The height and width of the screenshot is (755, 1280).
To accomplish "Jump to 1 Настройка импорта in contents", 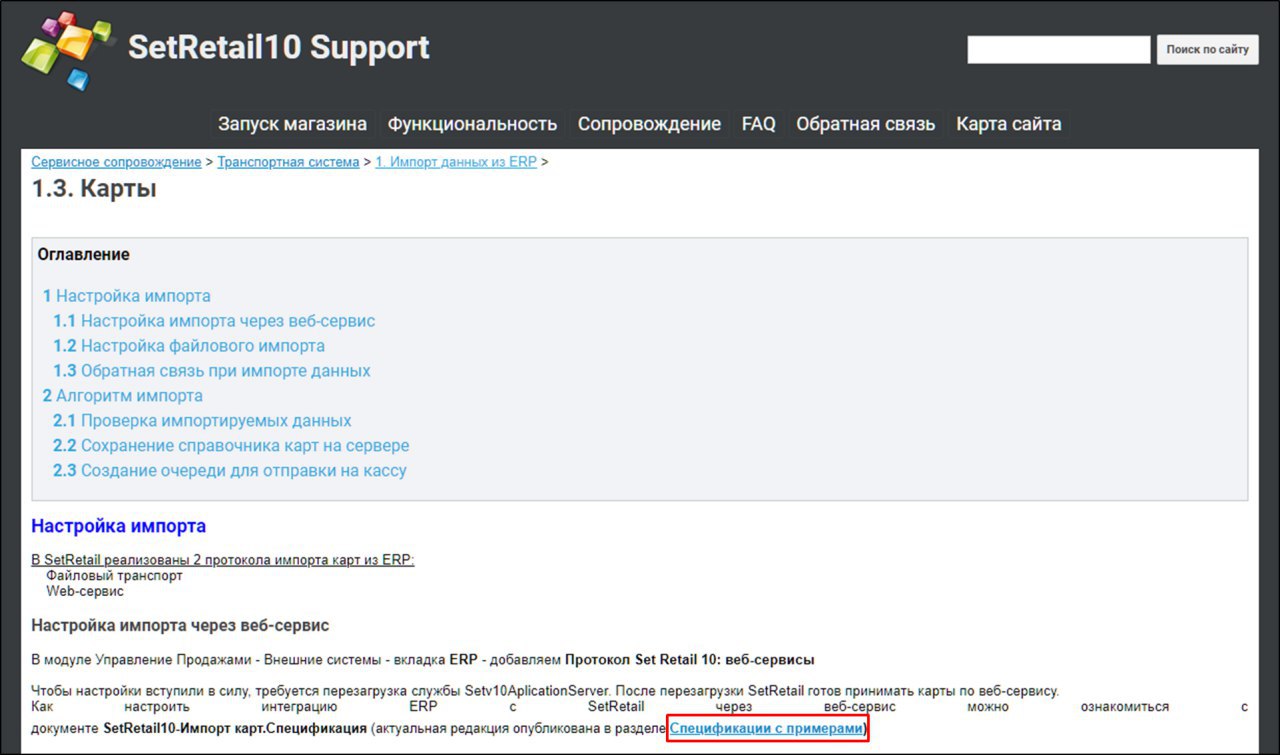I will [x=126, y=296].
